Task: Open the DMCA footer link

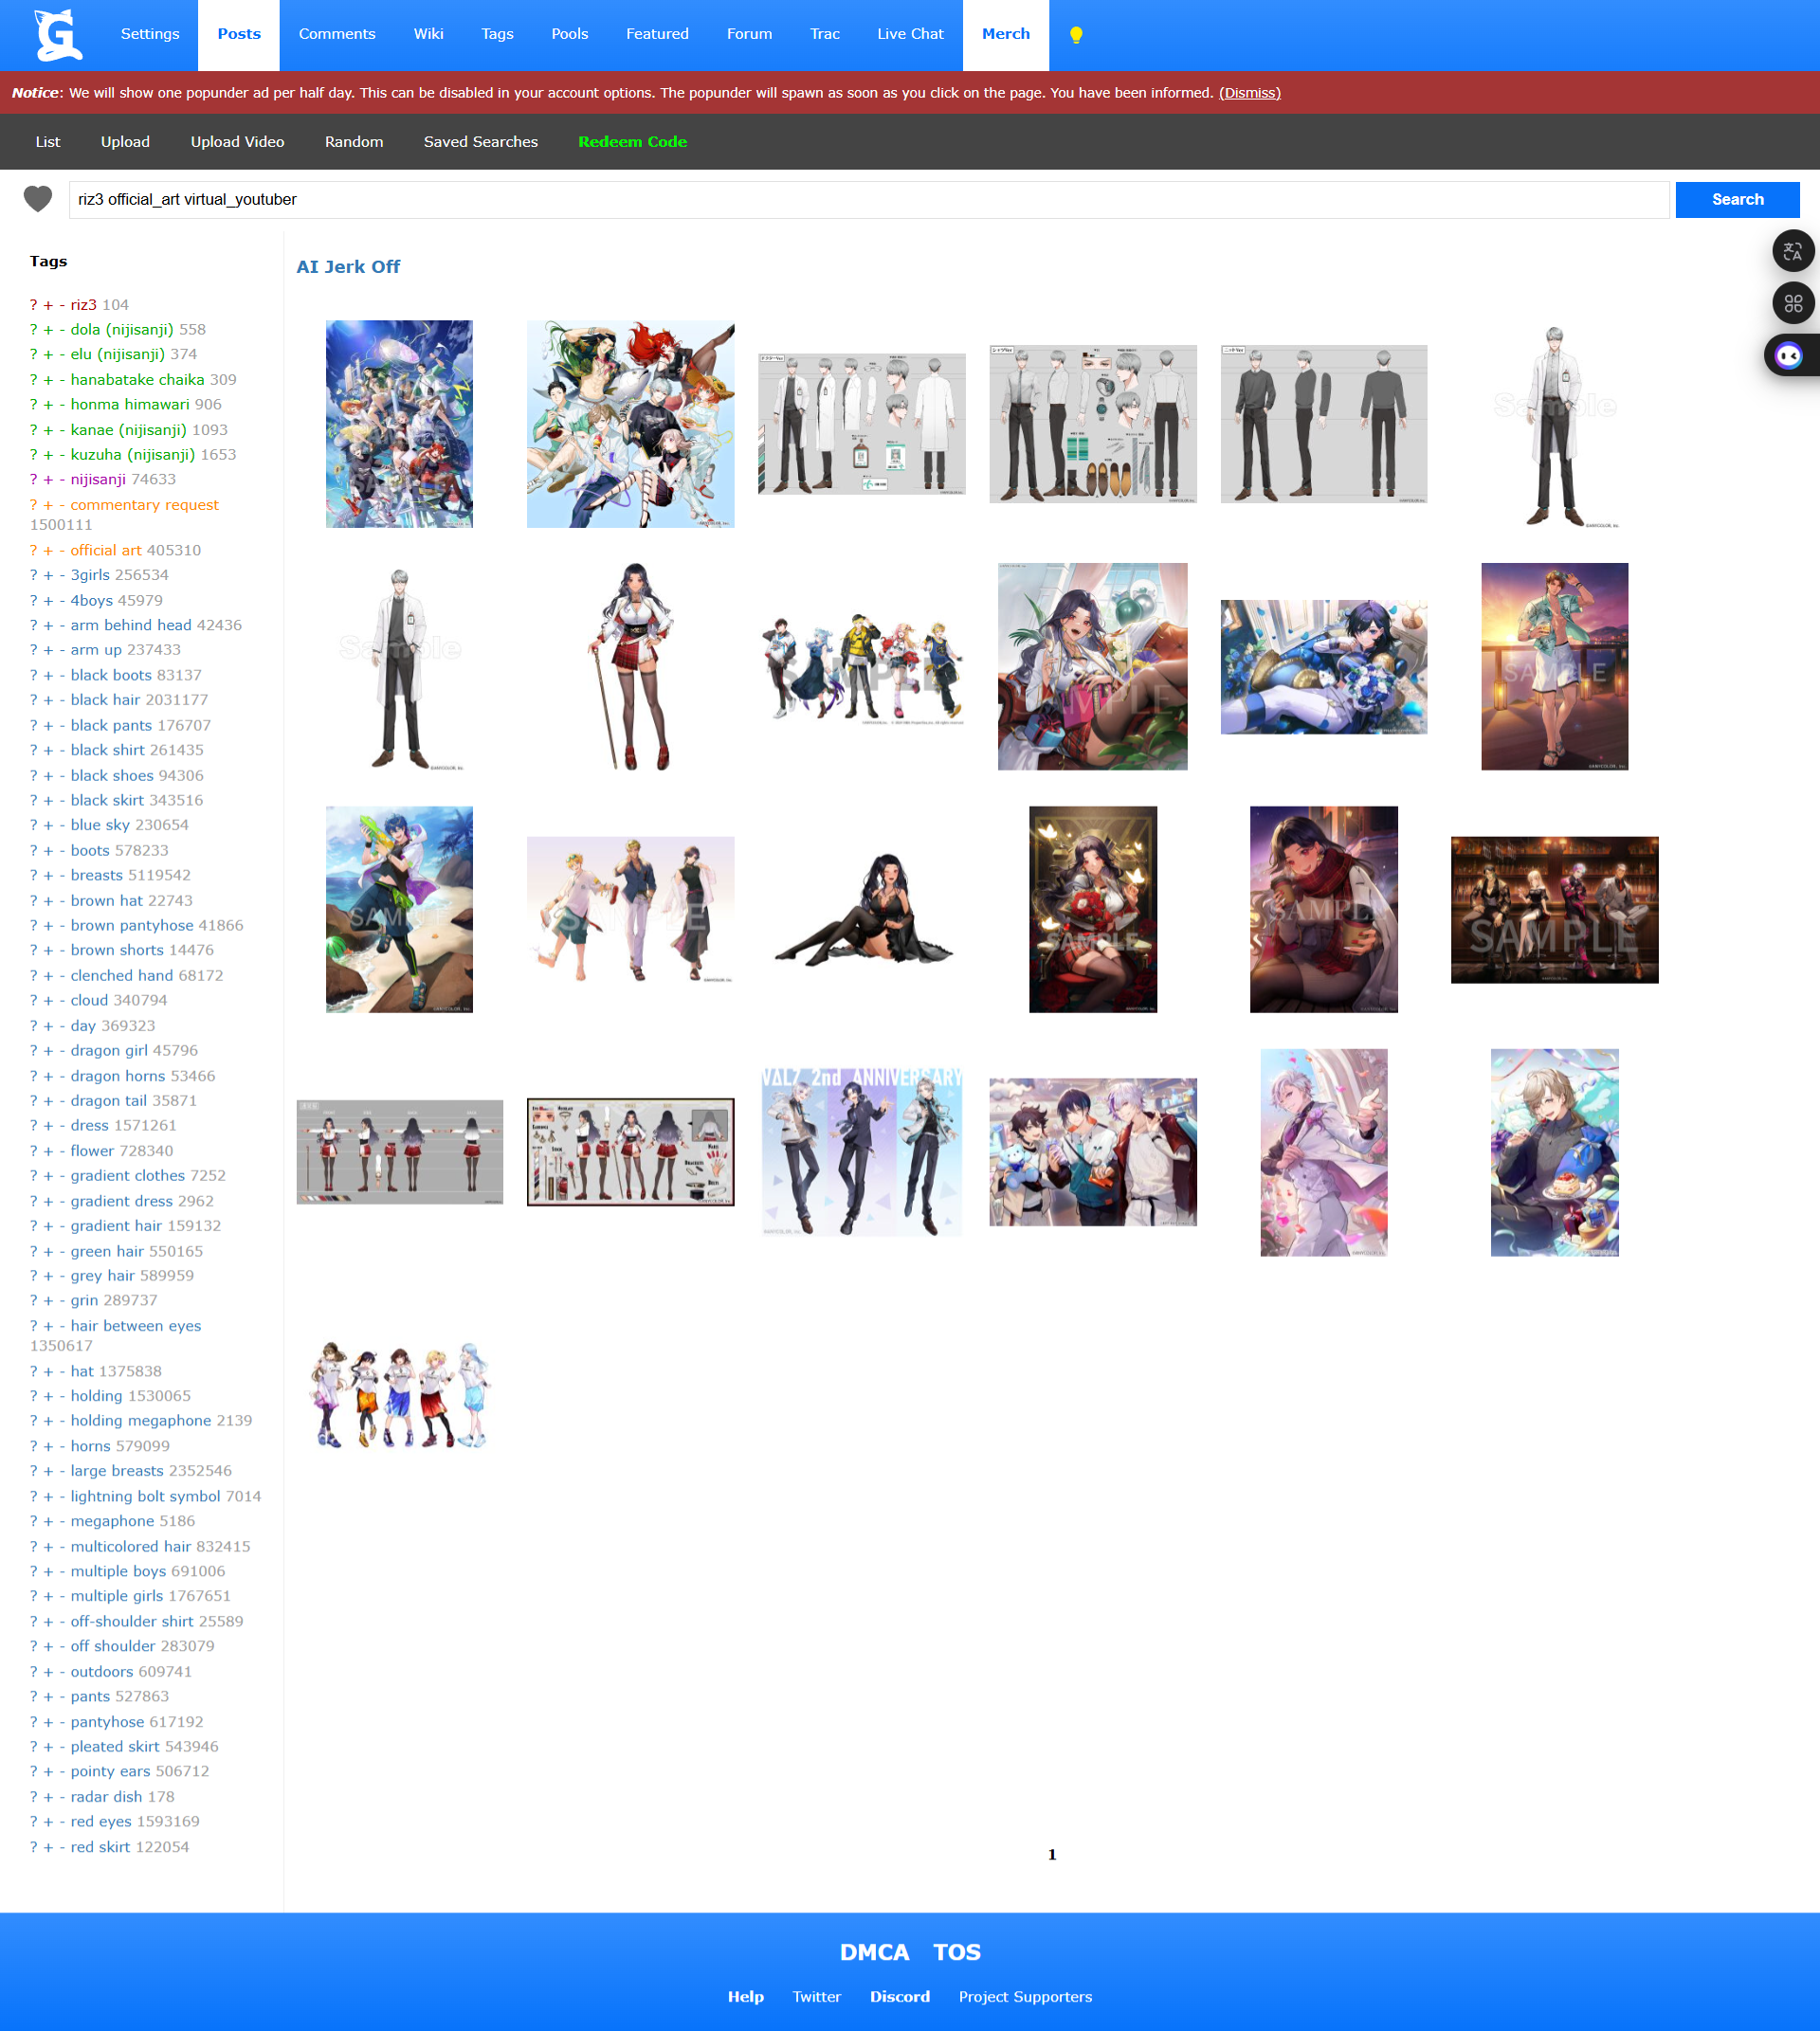Action: (x=874, y=1952)
